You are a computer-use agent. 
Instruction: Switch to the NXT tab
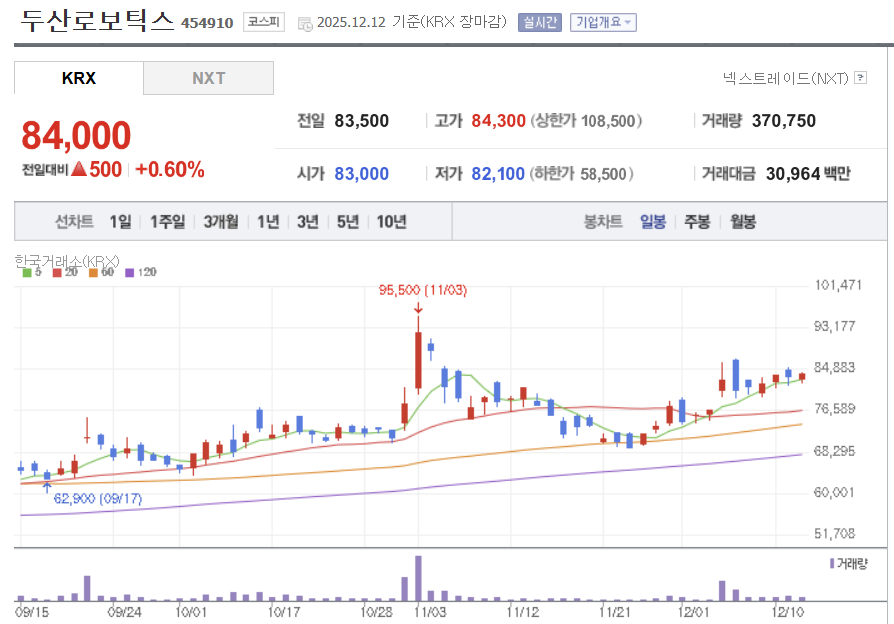coord(208,78)
